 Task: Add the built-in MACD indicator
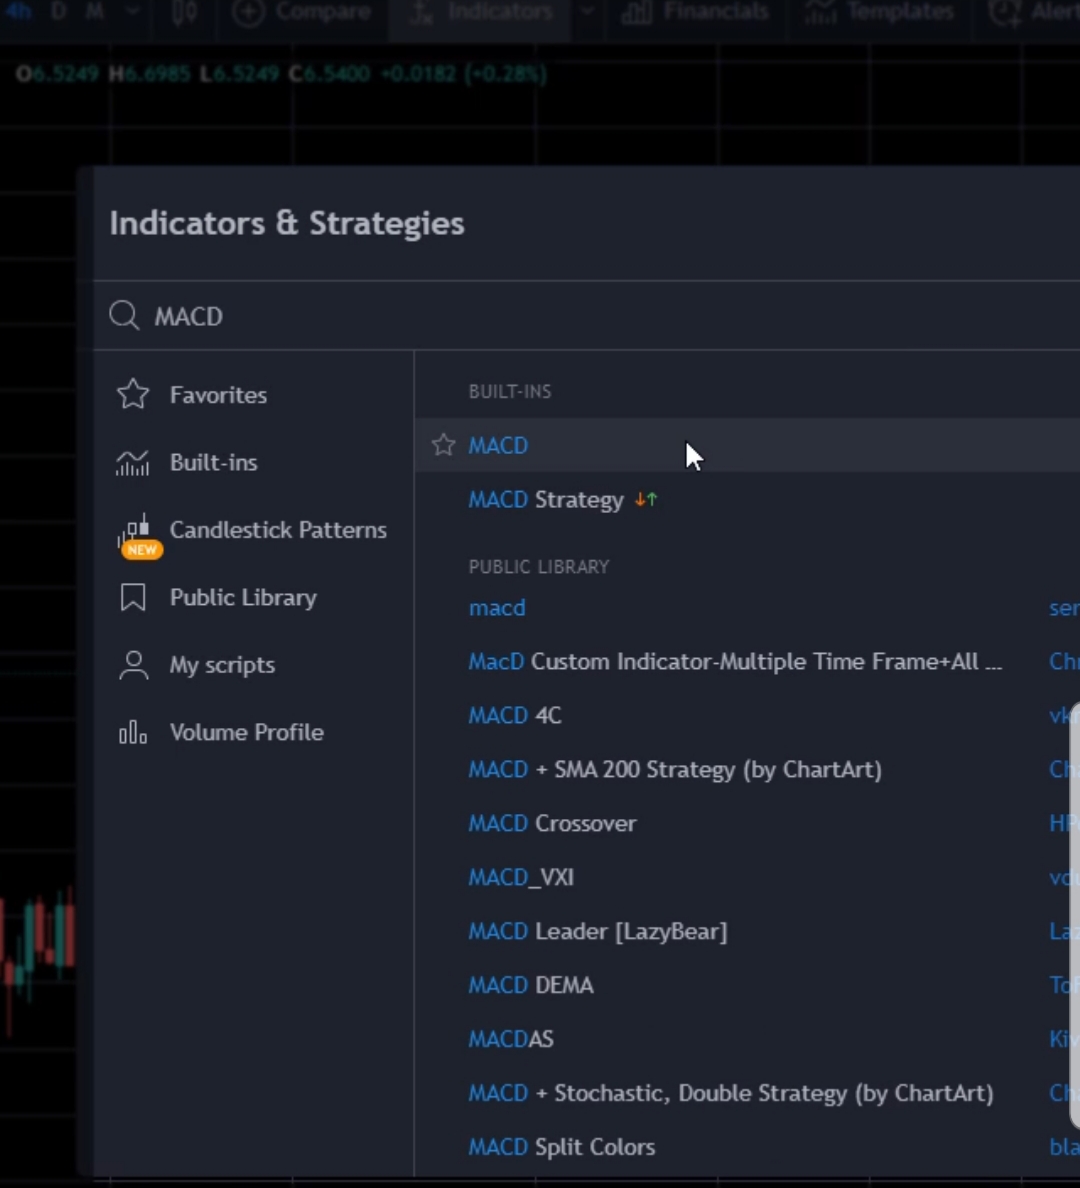(x=747, y=445)
